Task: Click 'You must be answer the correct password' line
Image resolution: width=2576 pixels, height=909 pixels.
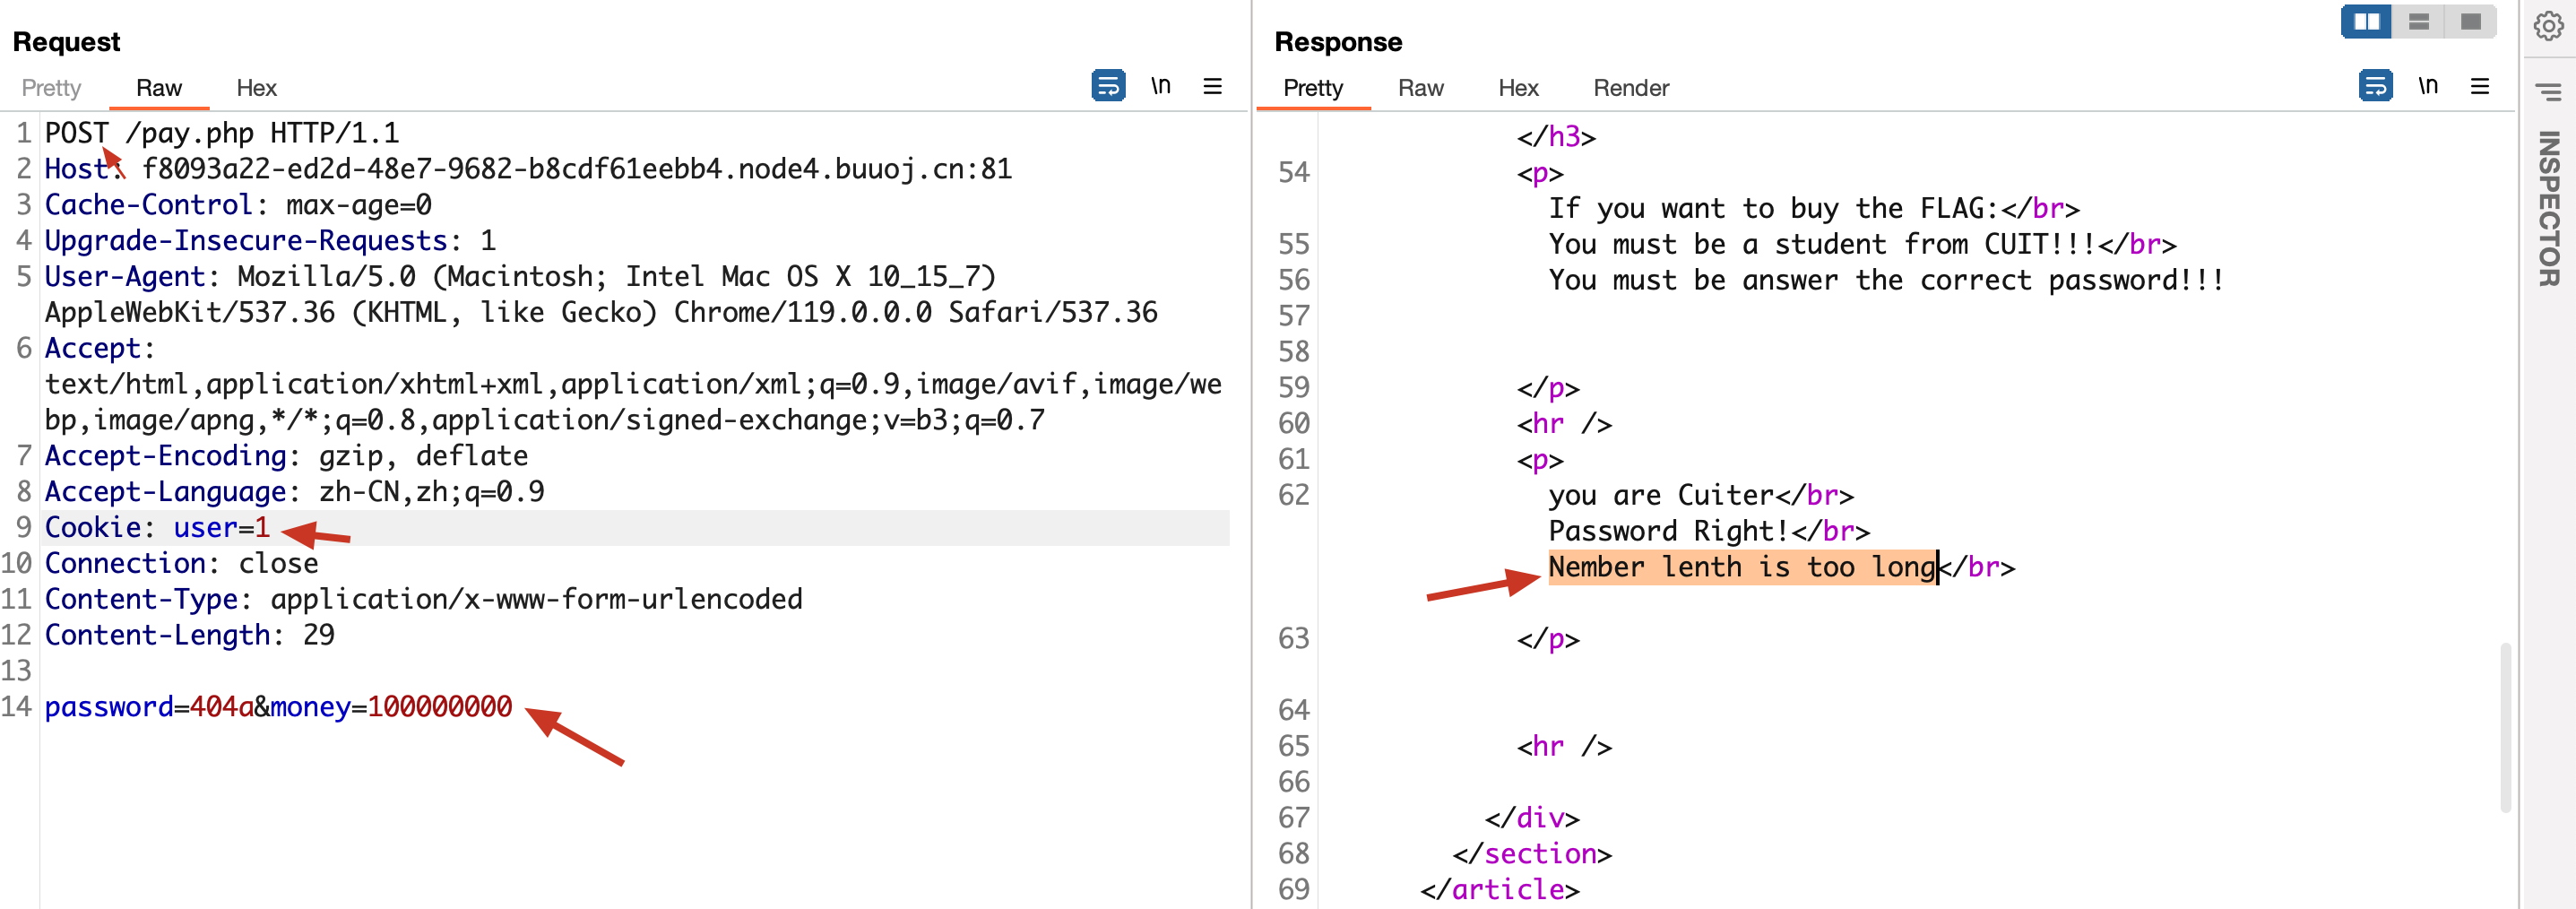Action: [x=1885, y=280]
